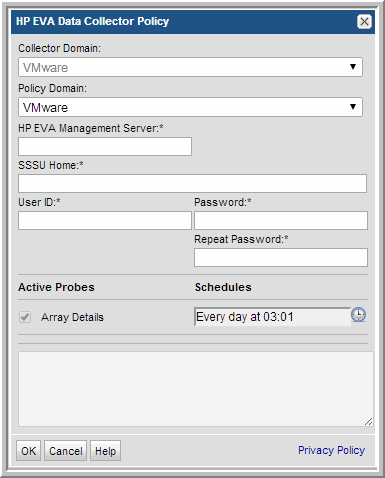The image size is (385, 478).
Task: Close the HP EVA Data Collector Policy dialog
Action: point(364,22)
